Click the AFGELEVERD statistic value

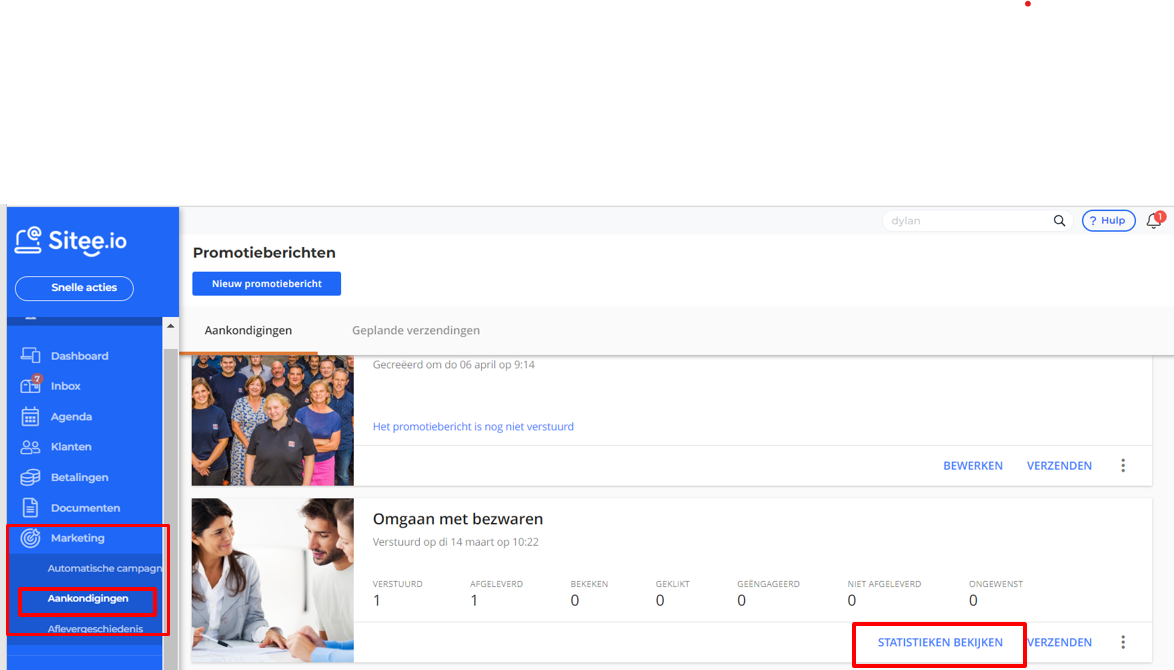(474, 600)
